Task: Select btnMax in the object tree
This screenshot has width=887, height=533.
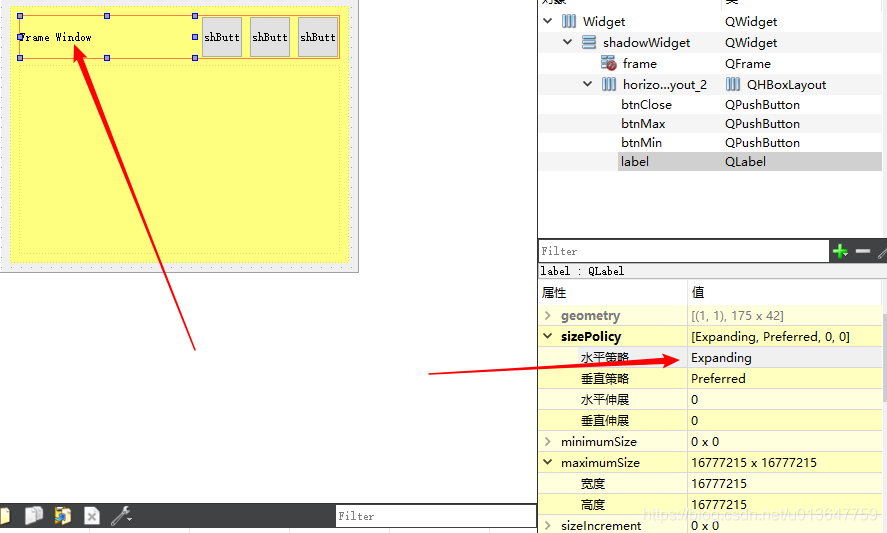Action: (643, 123)
